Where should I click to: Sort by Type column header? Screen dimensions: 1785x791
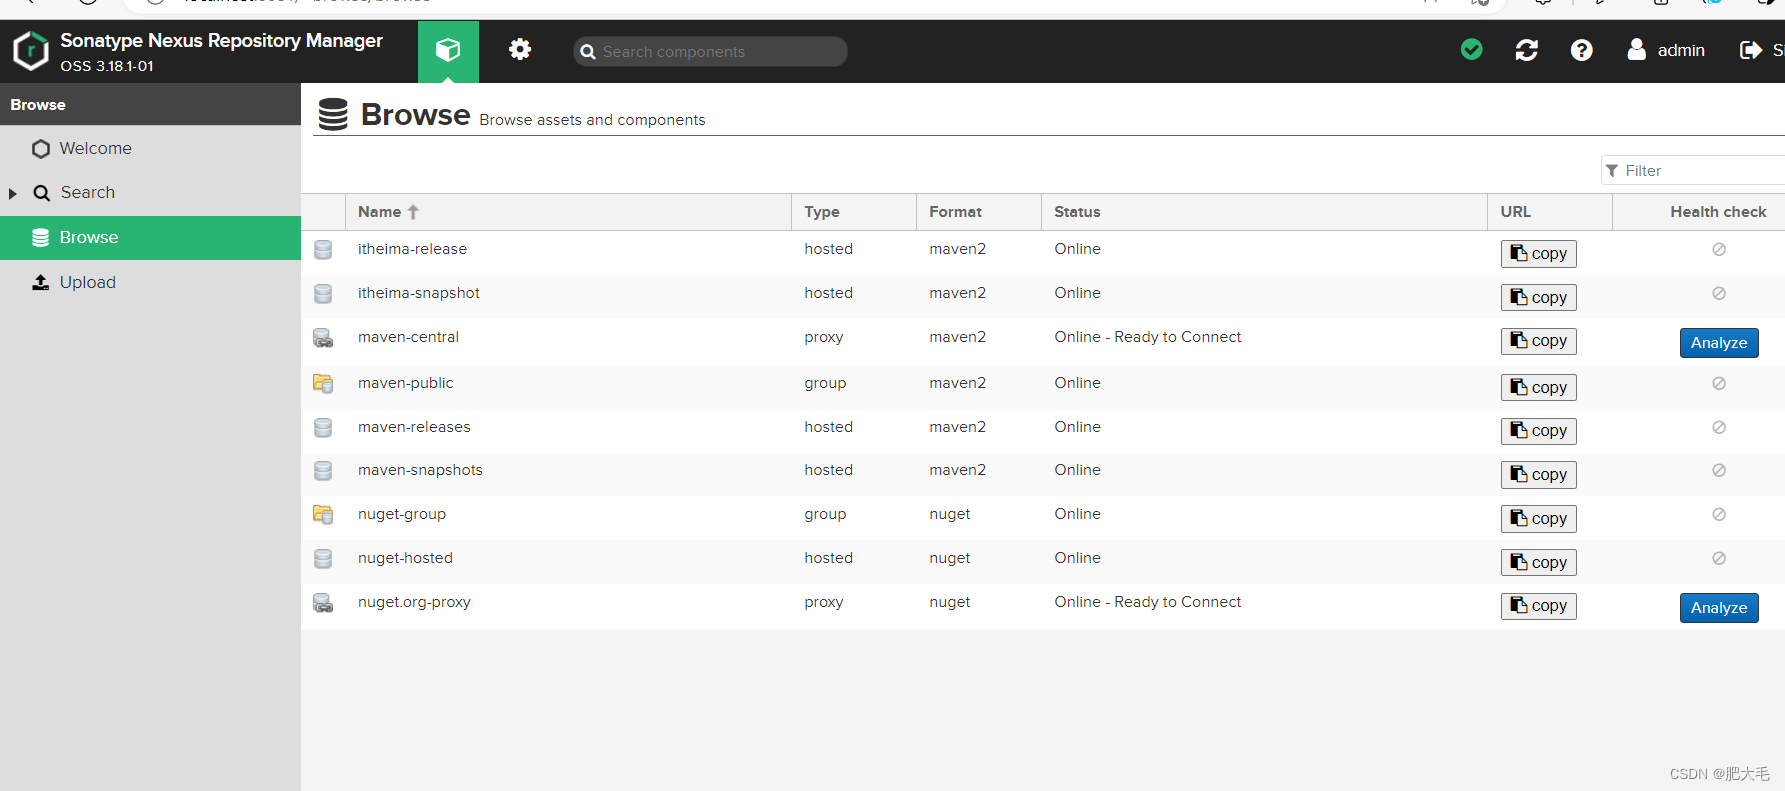[853, 212]
